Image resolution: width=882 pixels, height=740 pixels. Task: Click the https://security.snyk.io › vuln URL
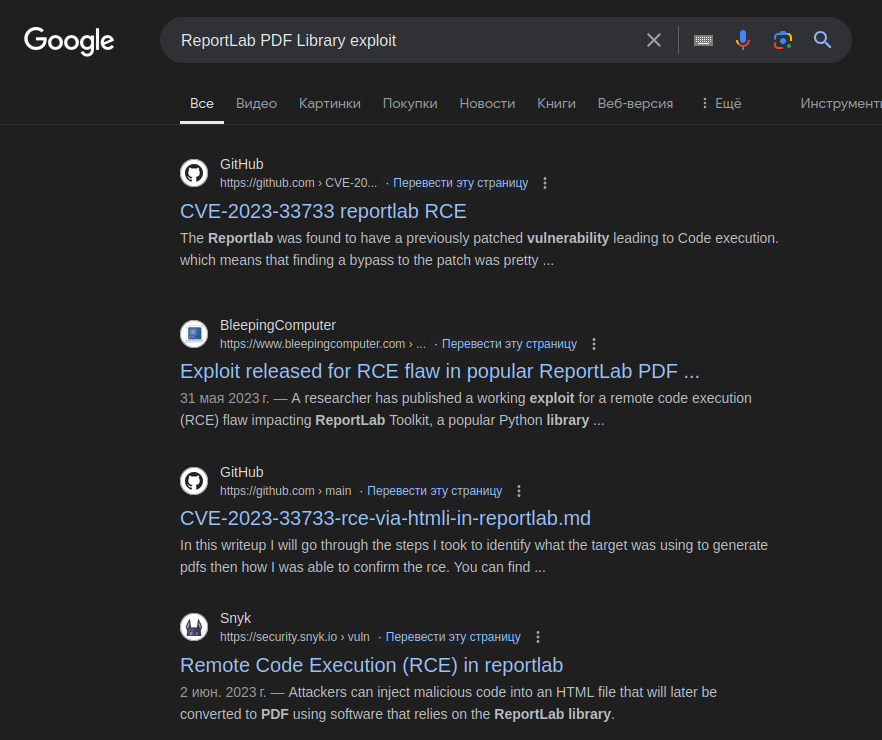pos(295,637)
